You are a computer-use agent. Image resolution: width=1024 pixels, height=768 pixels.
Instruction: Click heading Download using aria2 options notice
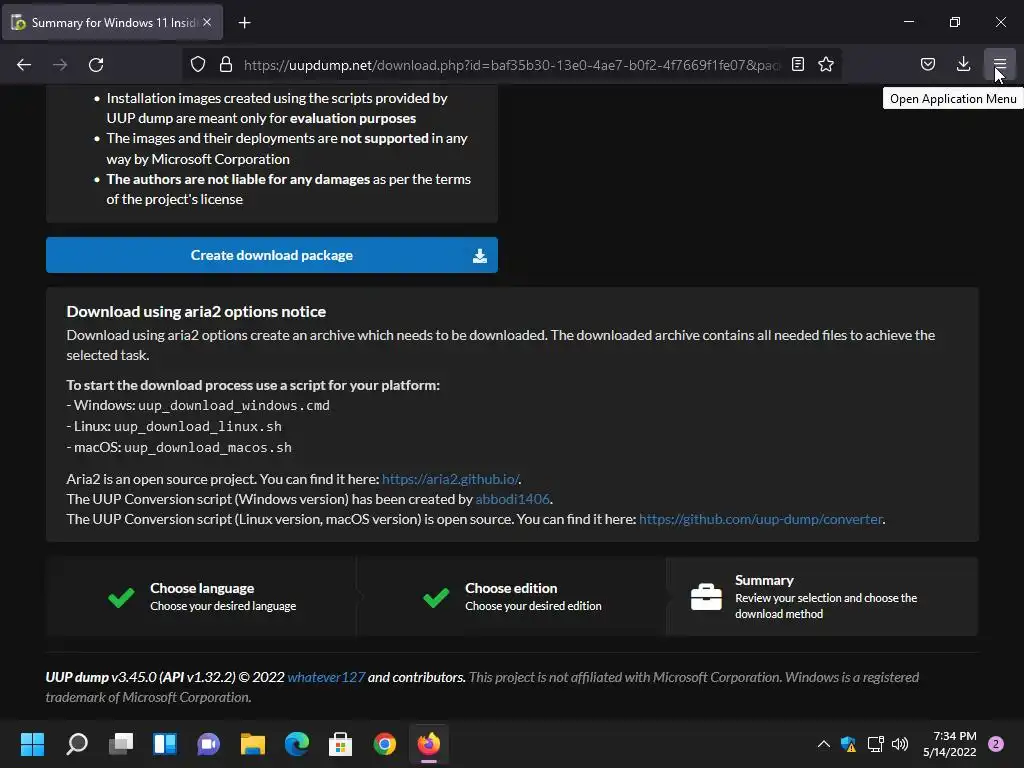coord(196,312)
